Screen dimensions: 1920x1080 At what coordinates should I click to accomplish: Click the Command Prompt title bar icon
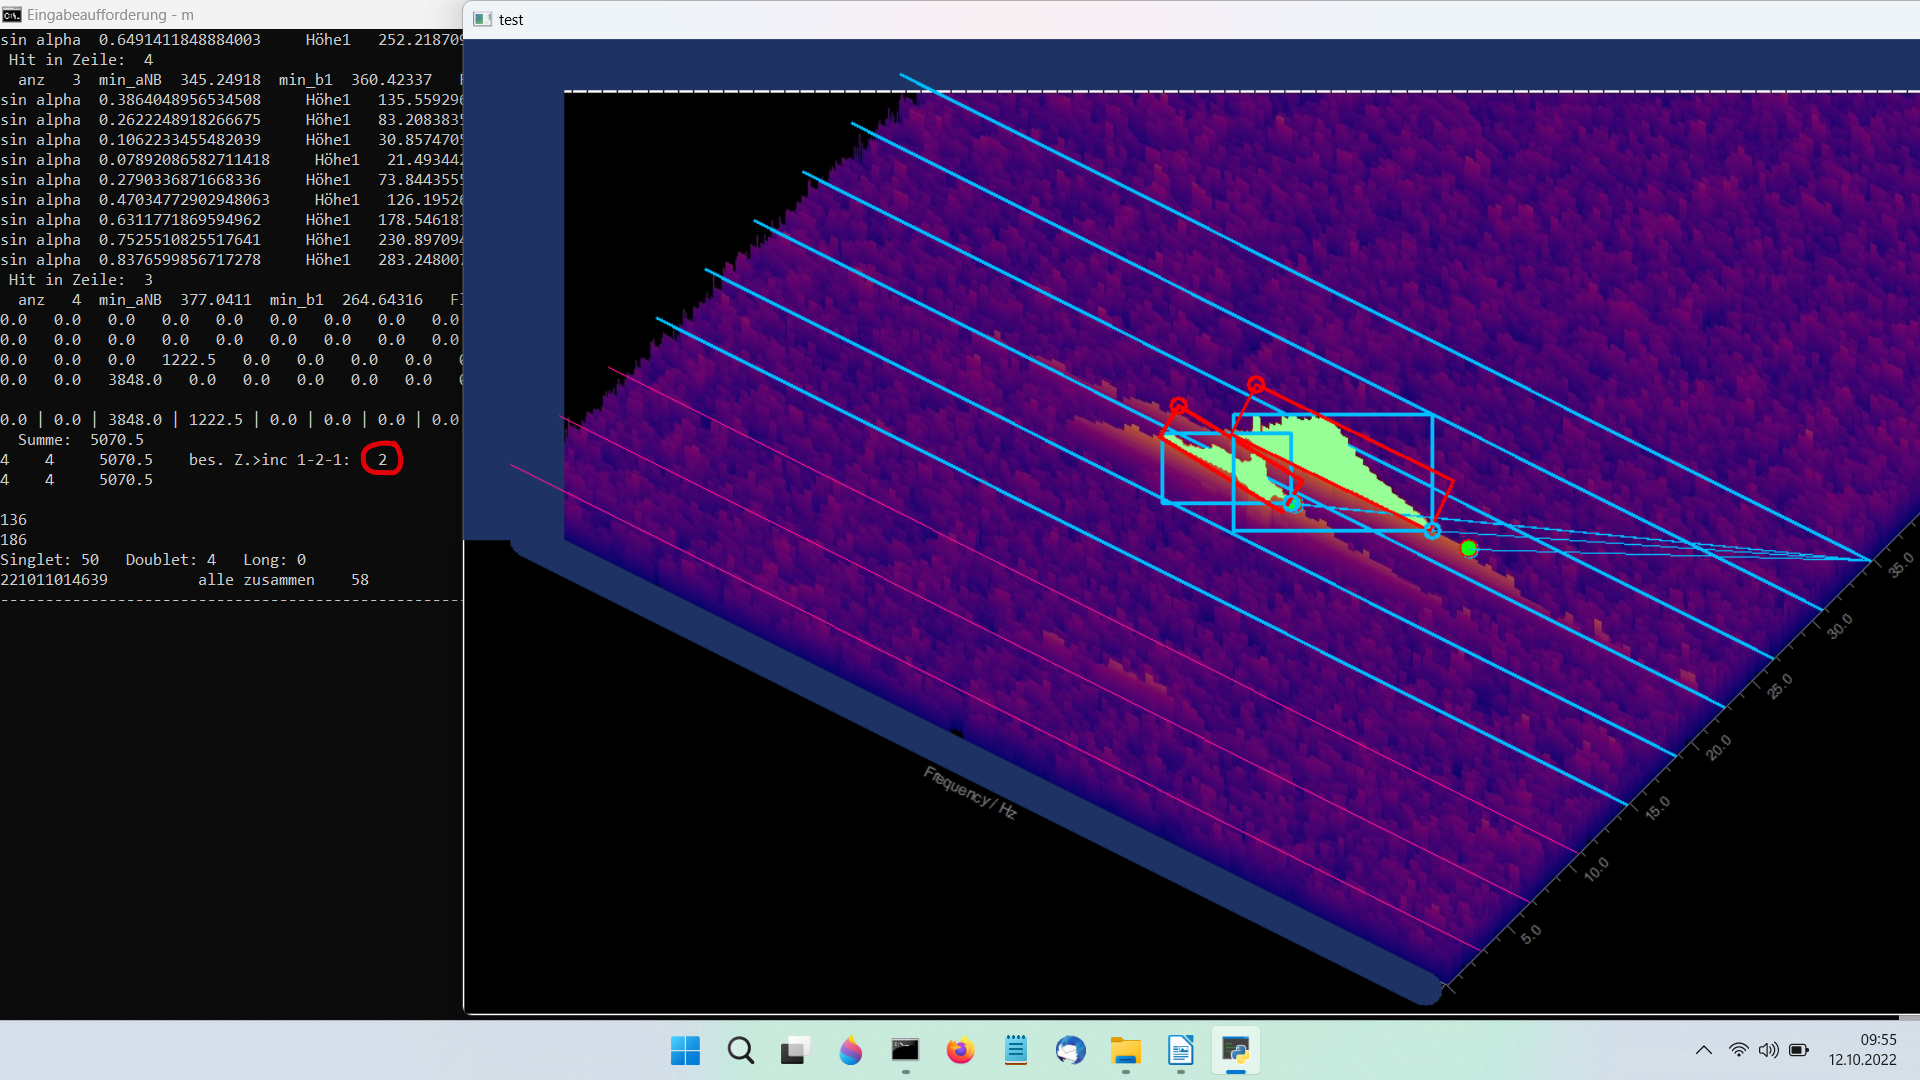[11, 15]
